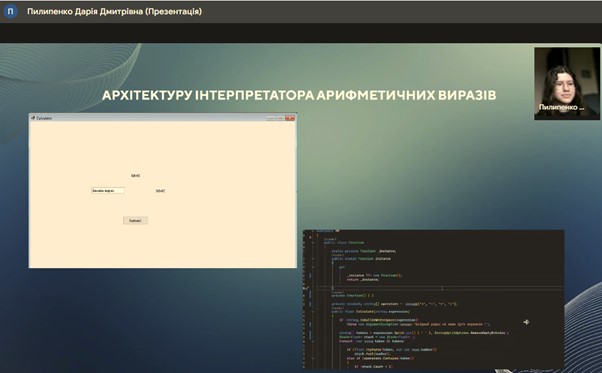The width and height of the screenshot is (602, 373).
Task: Collapse the 'public static Fraction Instance' property
Action: [313, 259]
